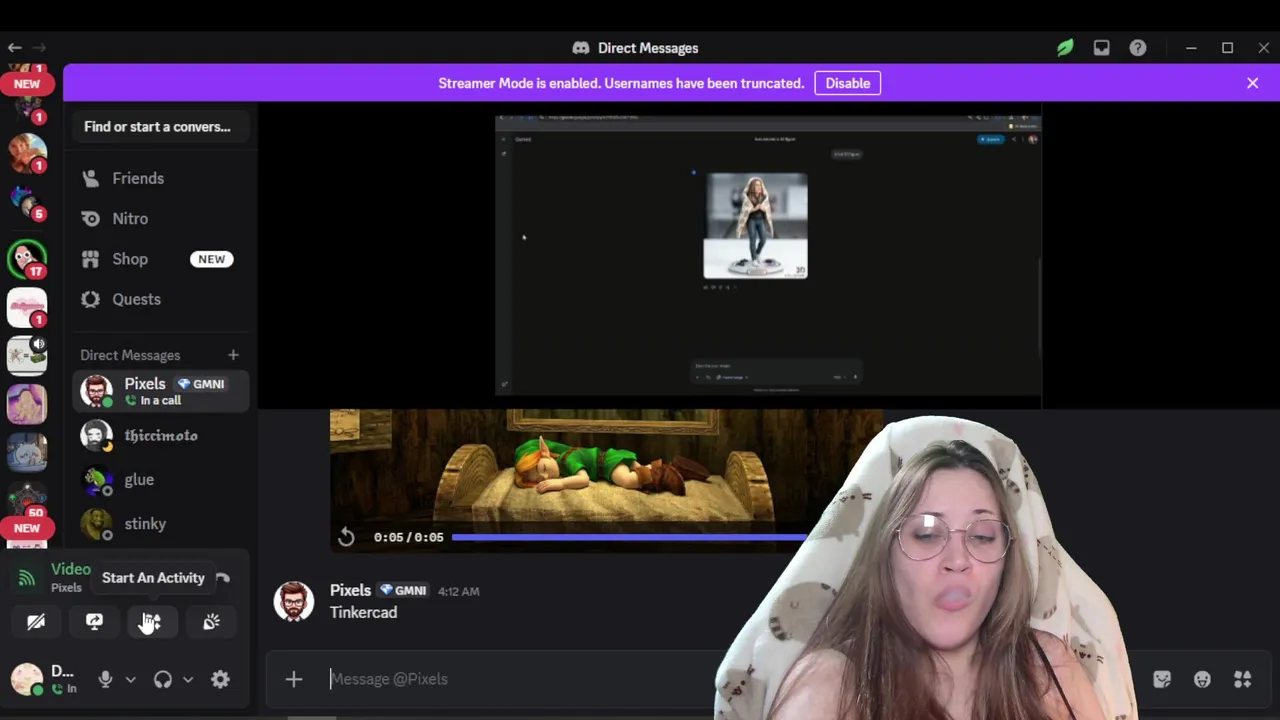Click the 4:12 AM timestamp

point(458,591)
